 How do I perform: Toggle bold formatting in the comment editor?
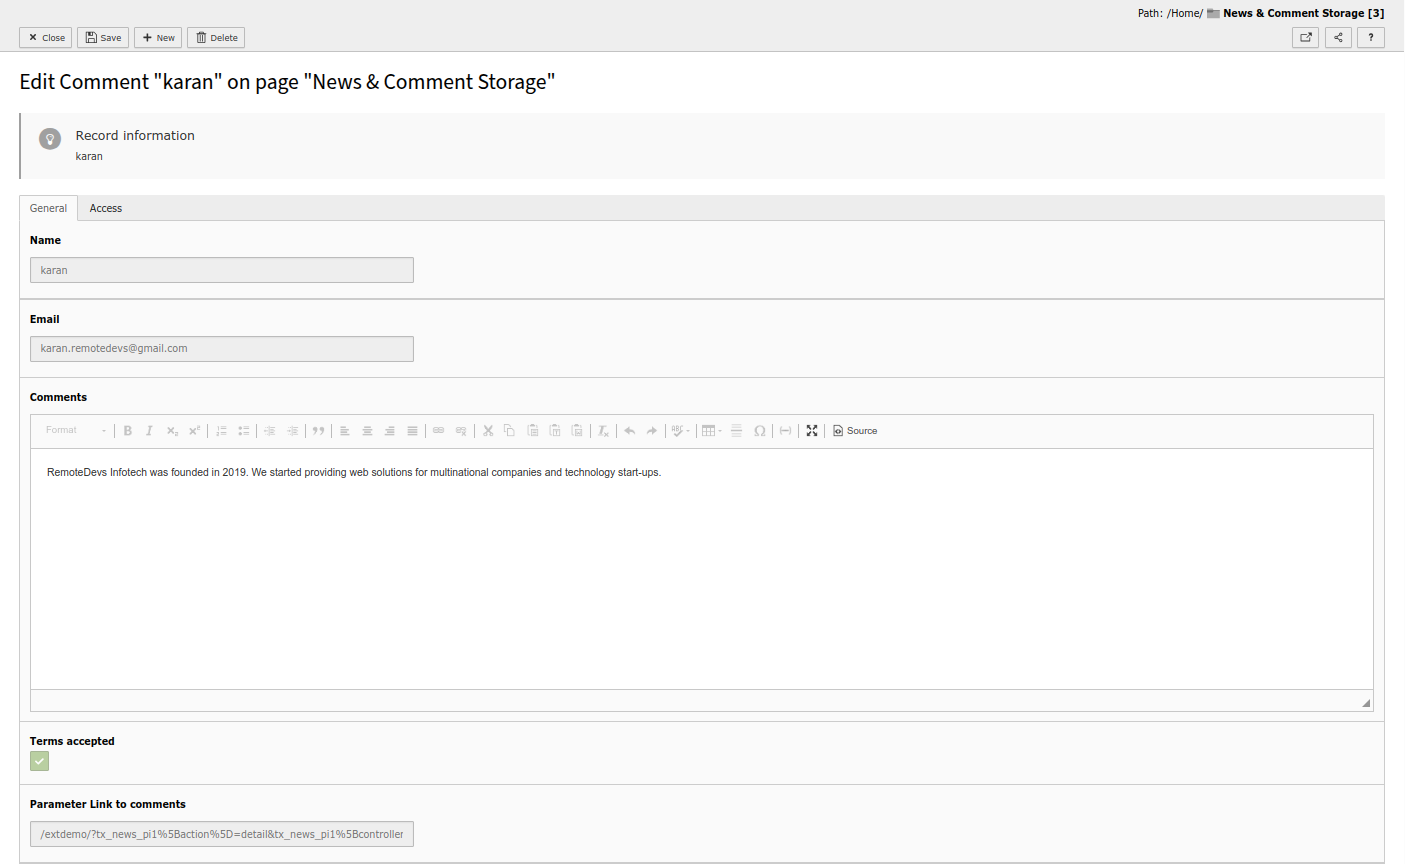(128, 430)
